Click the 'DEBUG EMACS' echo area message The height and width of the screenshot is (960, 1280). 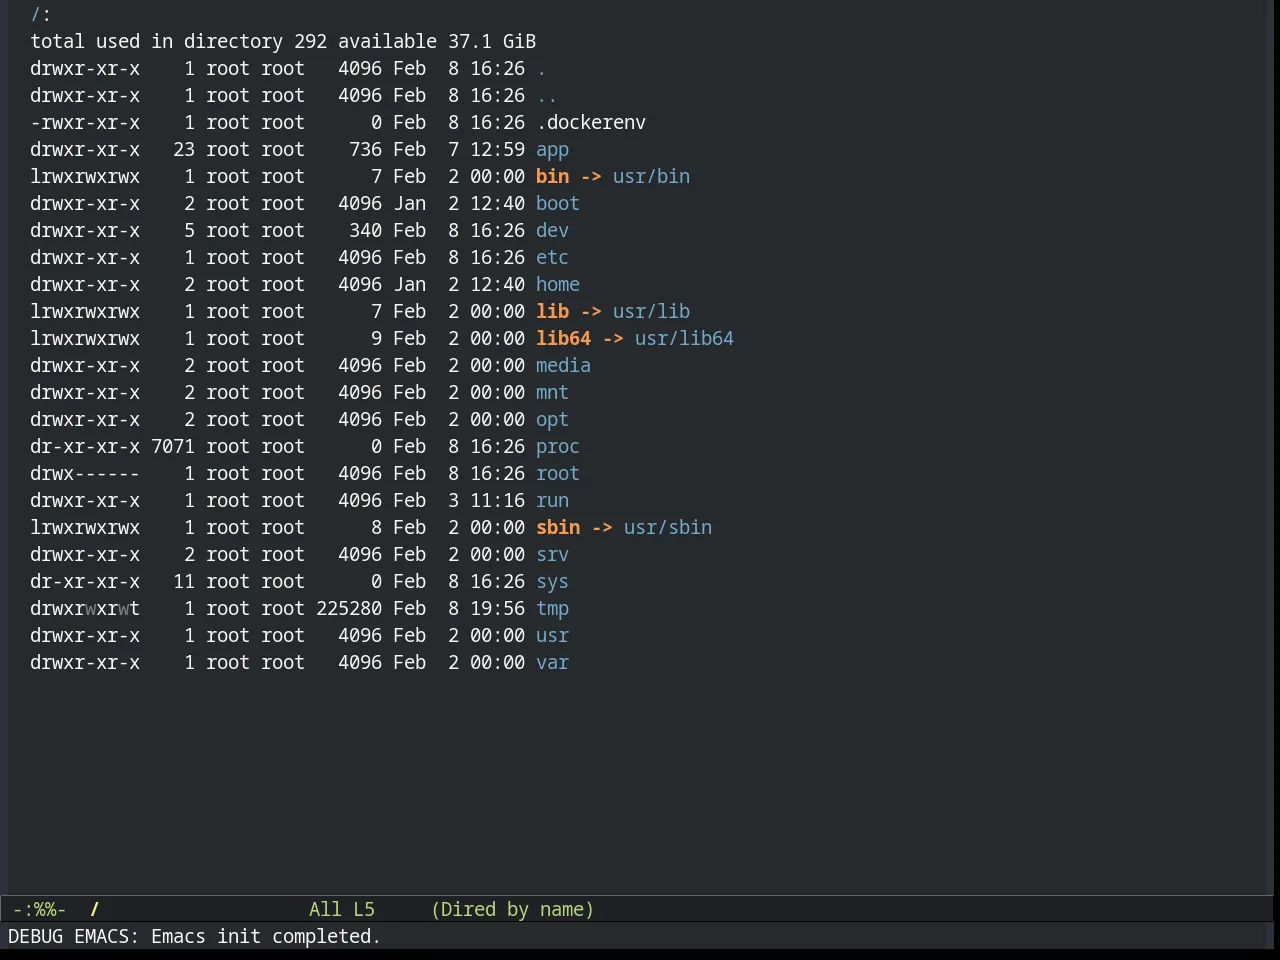coord(195,937)
